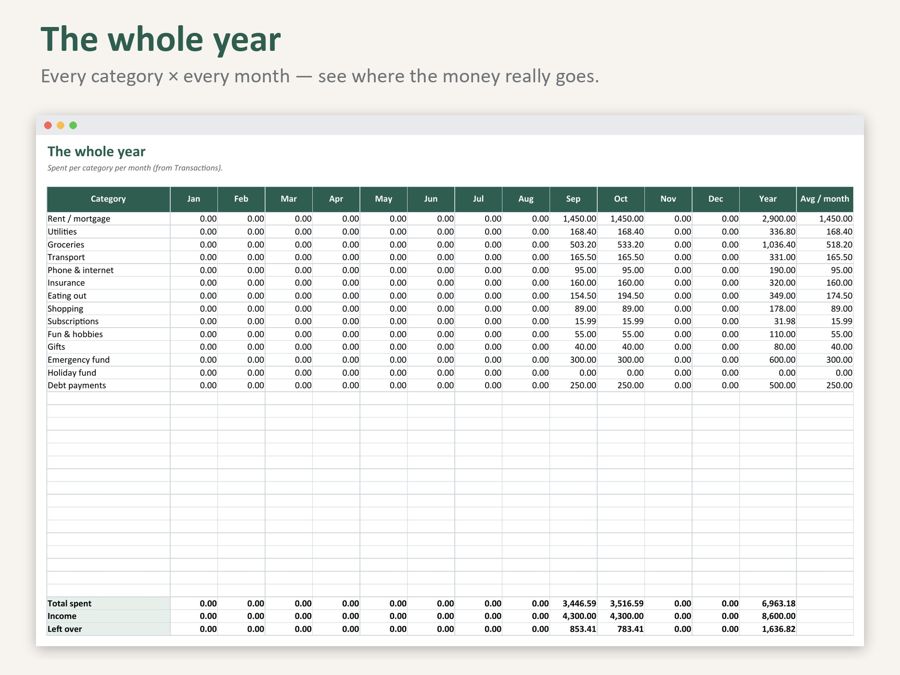Select the Mar column header

click(289, 199)
